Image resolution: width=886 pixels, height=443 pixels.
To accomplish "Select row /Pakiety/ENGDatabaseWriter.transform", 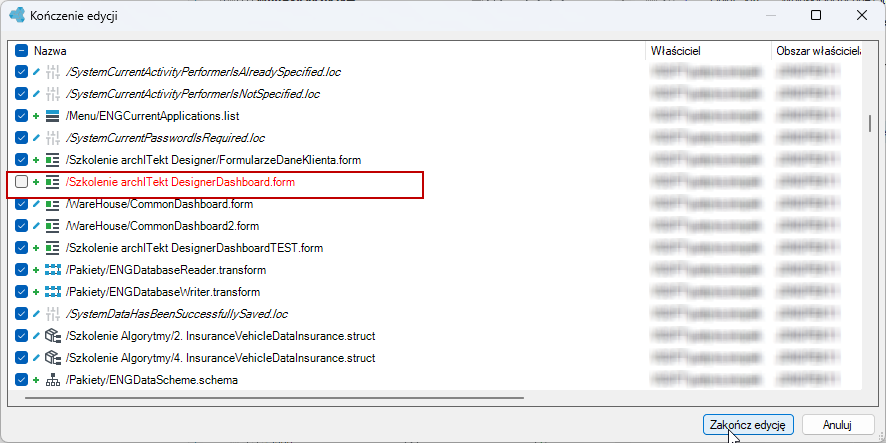I will [x=163, y=292].
